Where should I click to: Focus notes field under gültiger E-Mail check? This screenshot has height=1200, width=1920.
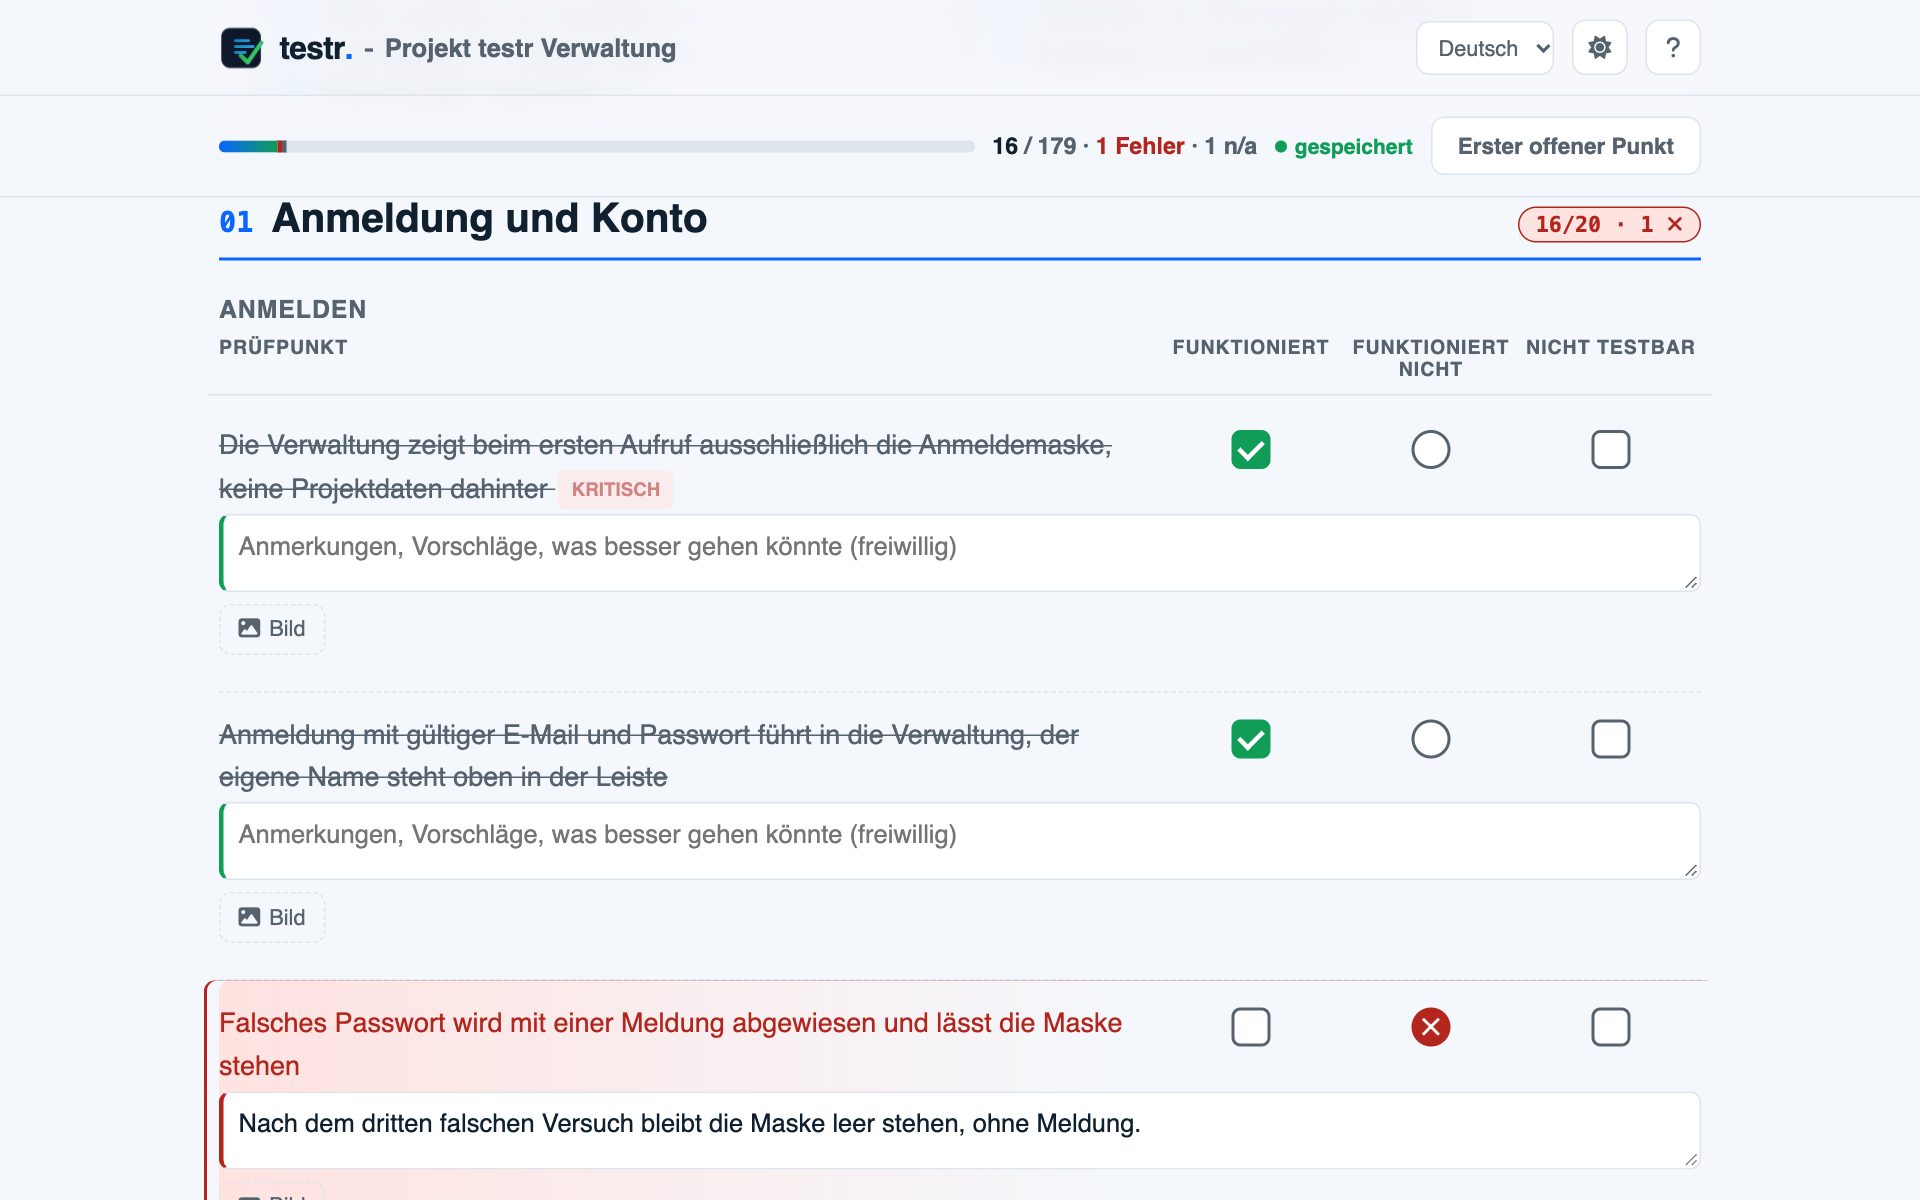[x=960, y=841]
